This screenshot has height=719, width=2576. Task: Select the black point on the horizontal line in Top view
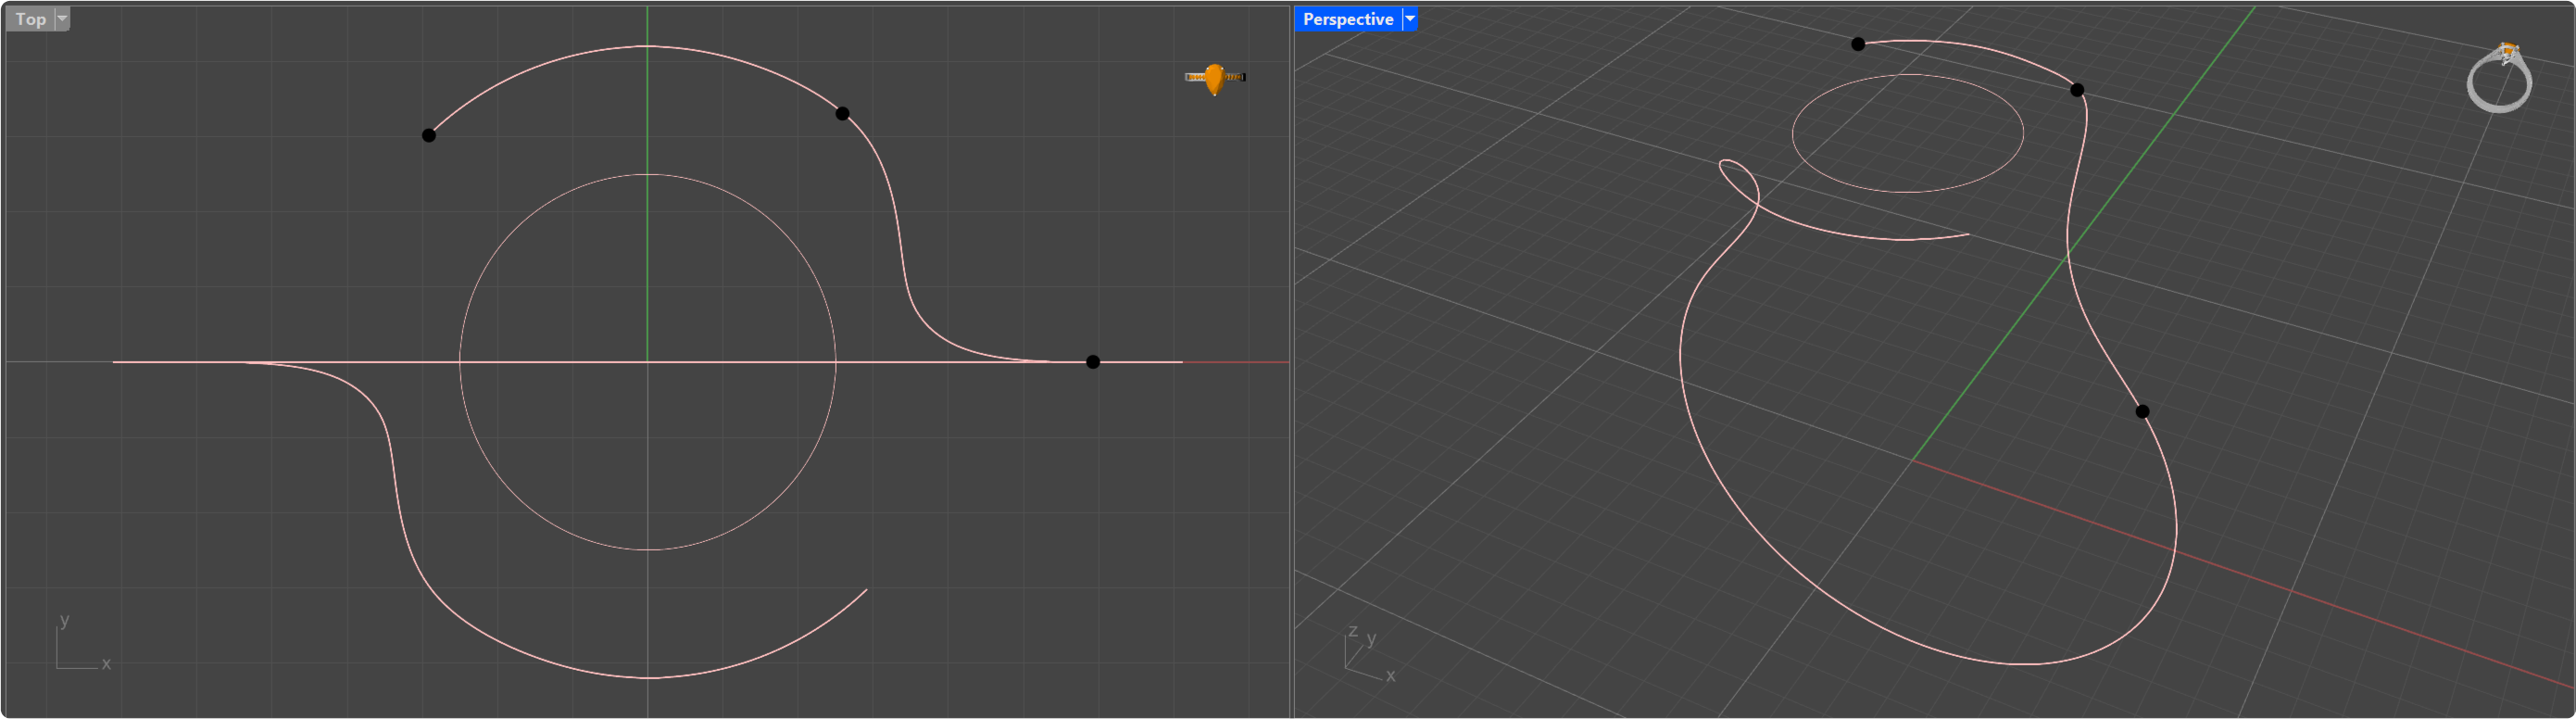[1093, 362]
